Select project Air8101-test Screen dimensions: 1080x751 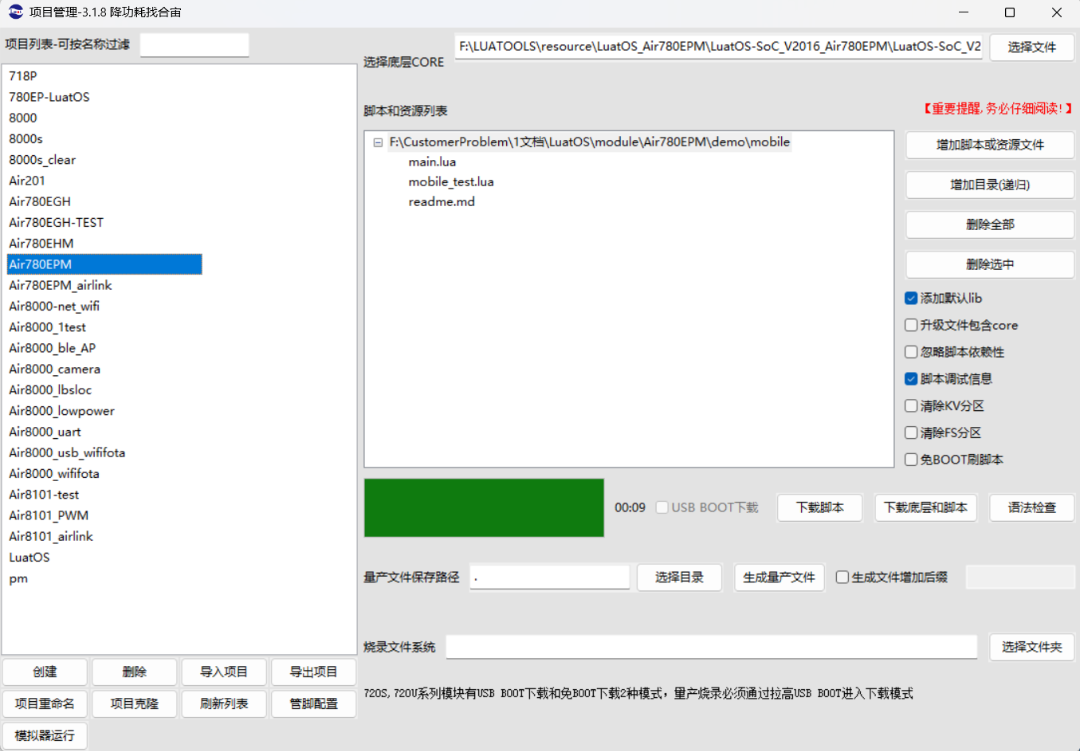pyautogui.click(x=43, y=495)
